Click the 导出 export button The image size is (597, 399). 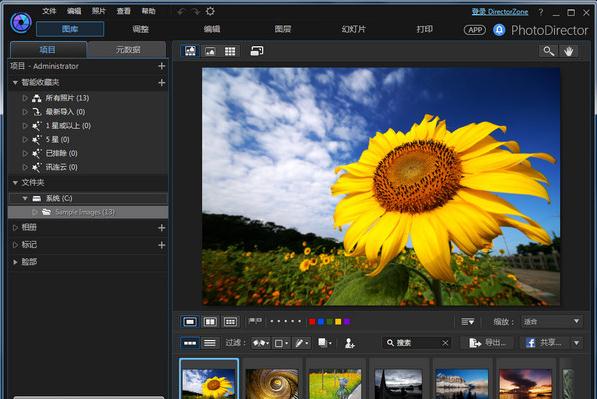pos(487,343)
